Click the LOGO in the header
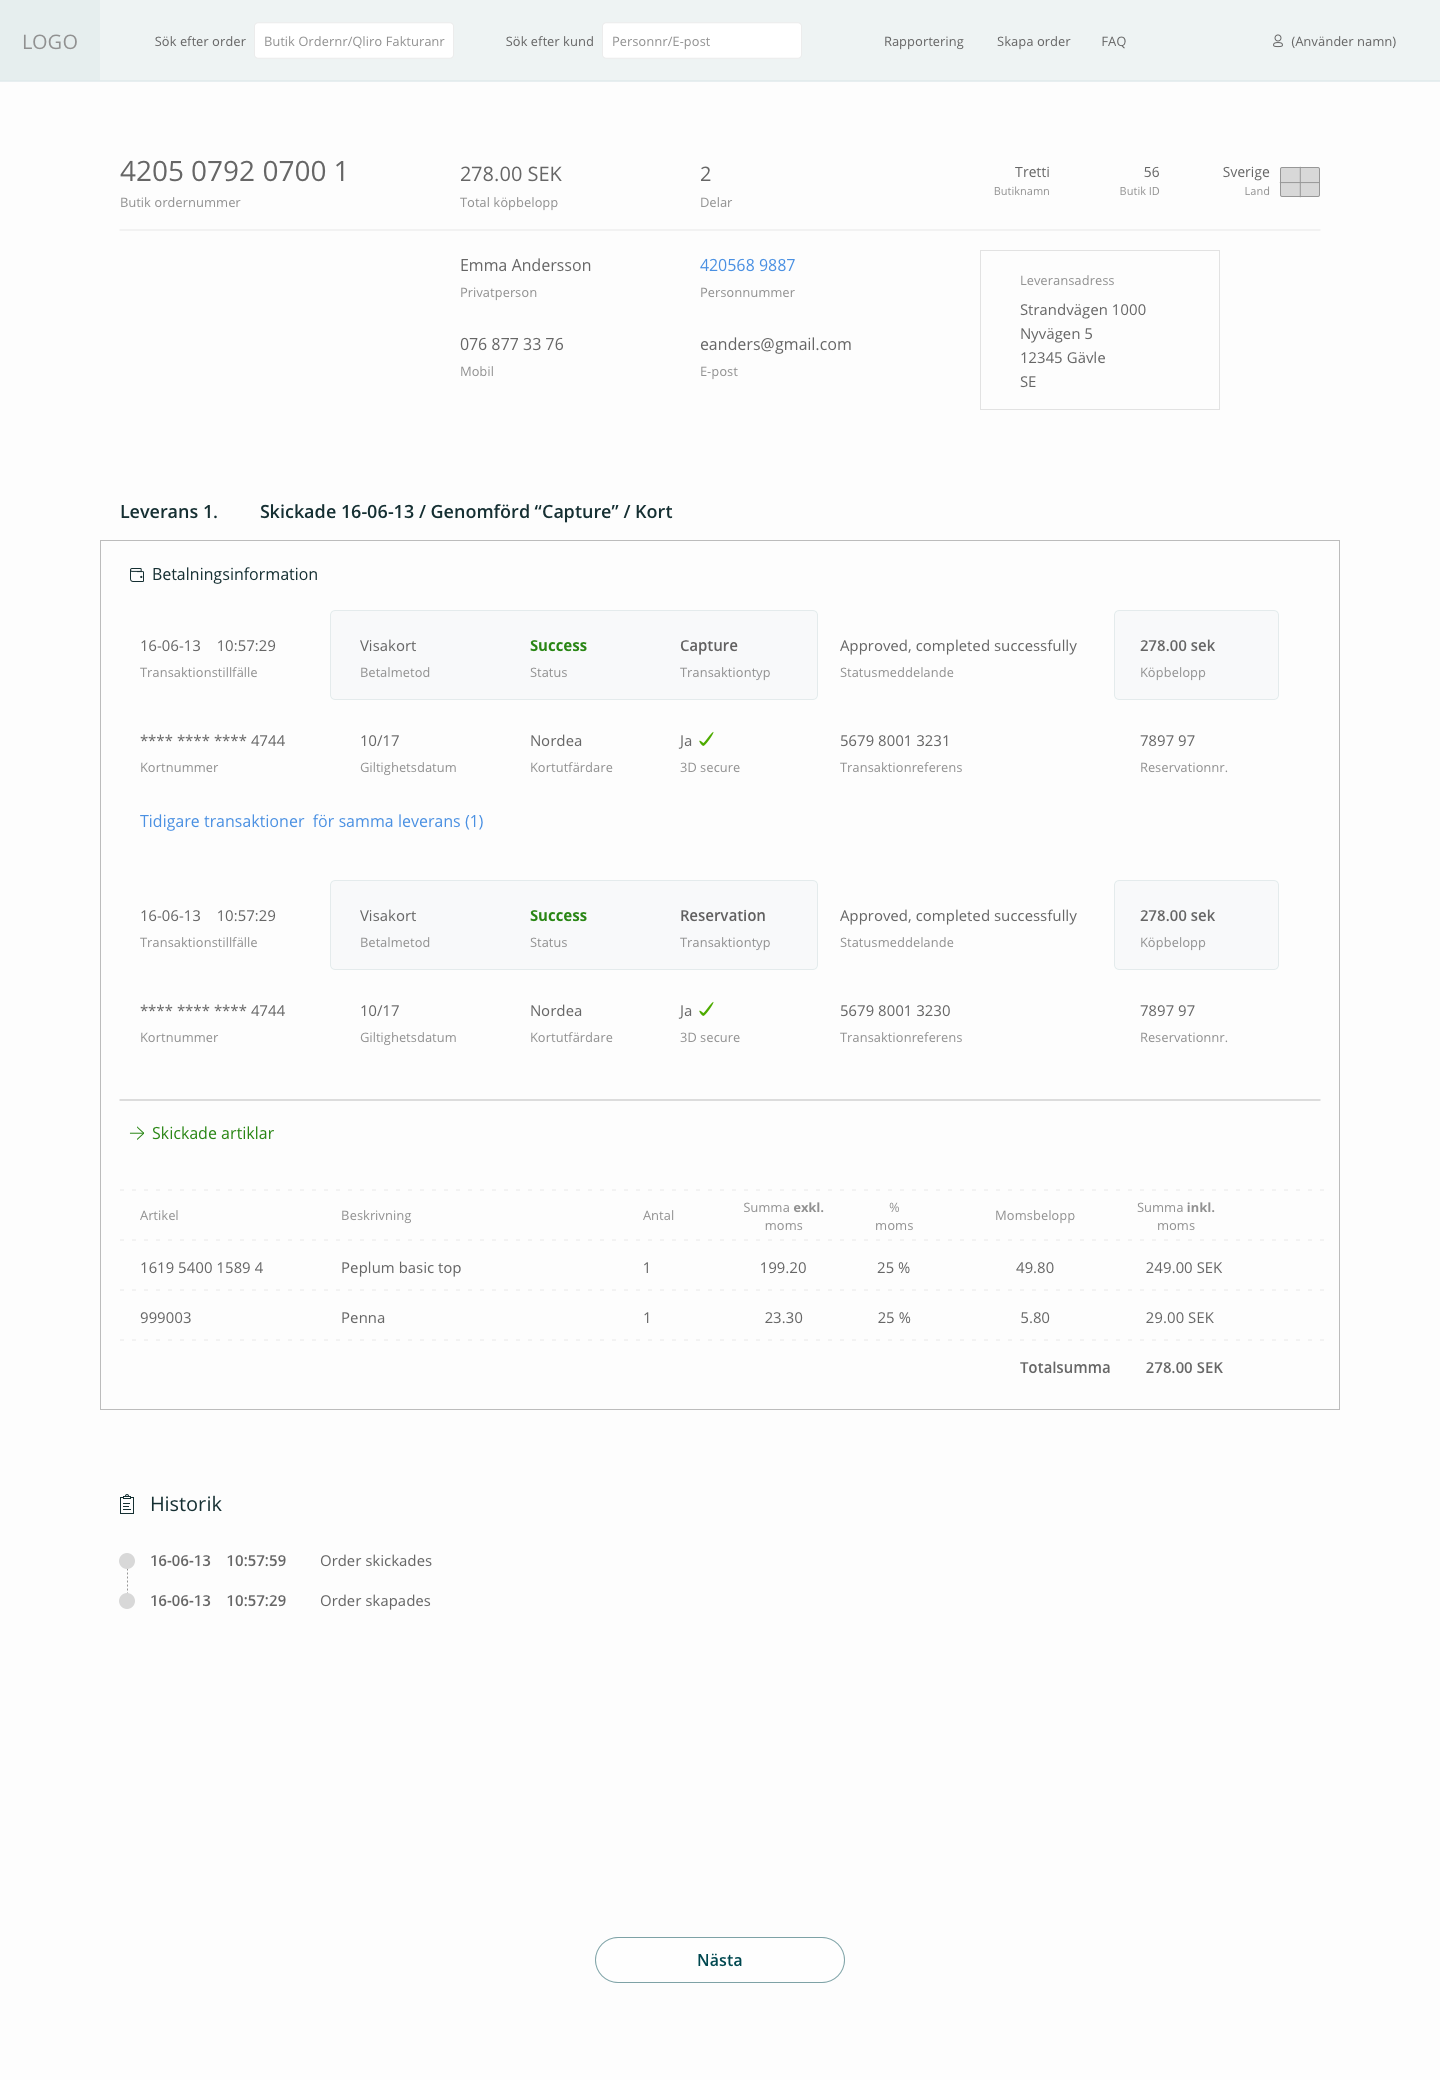The image size is (1440, 2080). 50,42
